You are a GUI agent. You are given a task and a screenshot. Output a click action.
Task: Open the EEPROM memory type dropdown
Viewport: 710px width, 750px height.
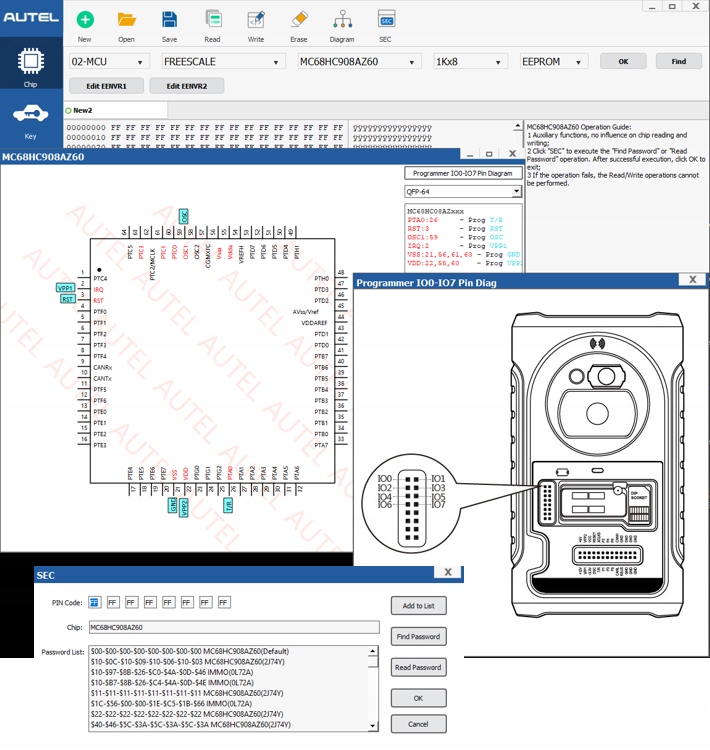[x=553, y=62]
